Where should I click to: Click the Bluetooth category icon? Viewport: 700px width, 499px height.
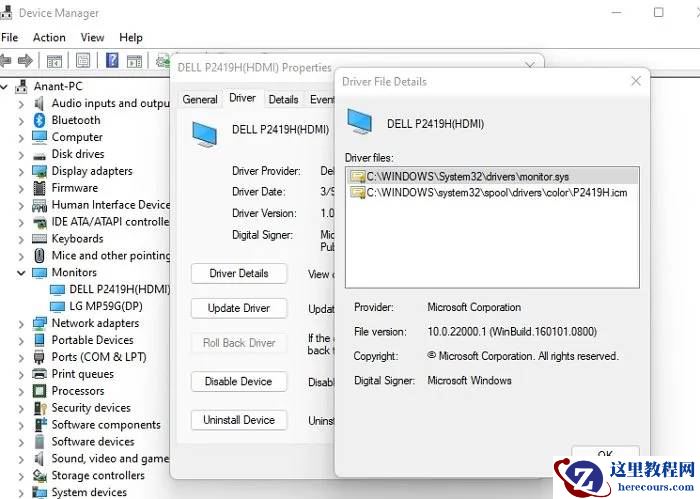pyautogui.click(x=39, y=120)
